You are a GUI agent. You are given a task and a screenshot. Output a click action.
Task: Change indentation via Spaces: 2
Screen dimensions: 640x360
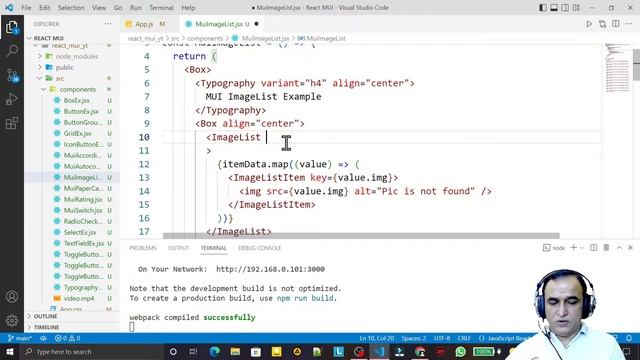(413, 338)
